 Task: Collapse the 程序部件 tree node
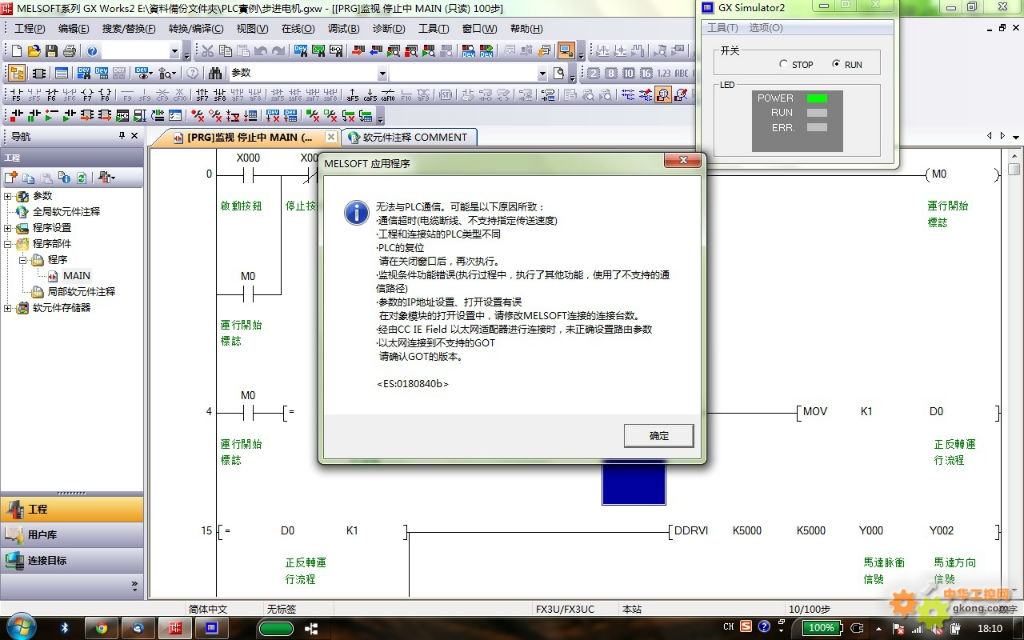(x=8, y=244)
